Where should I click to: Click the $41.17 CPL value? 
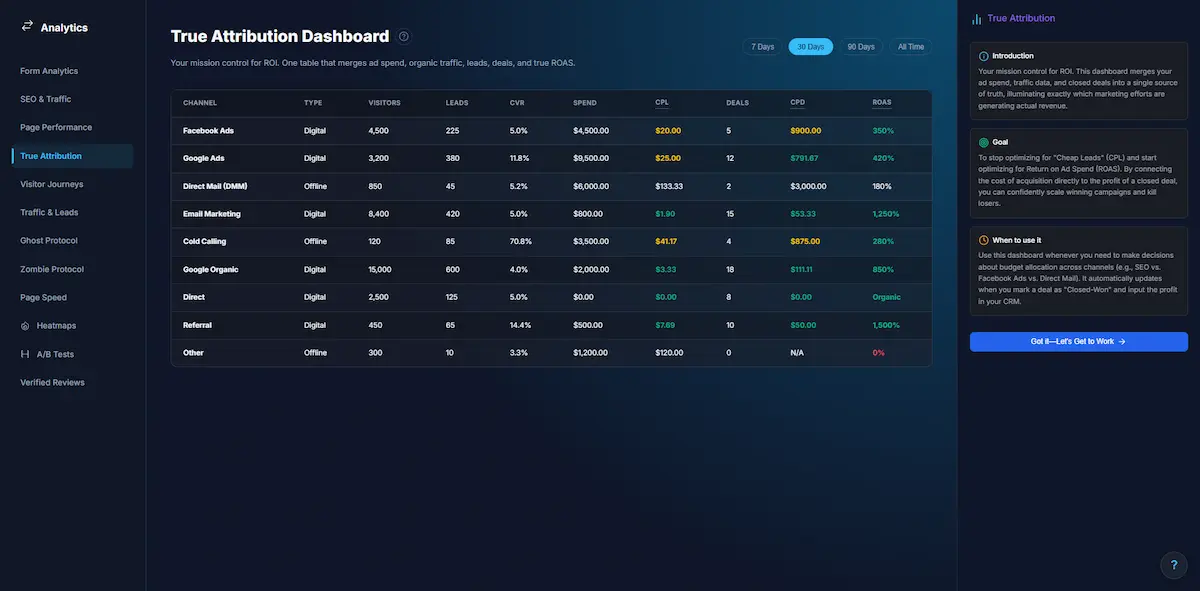pos(668,241)
